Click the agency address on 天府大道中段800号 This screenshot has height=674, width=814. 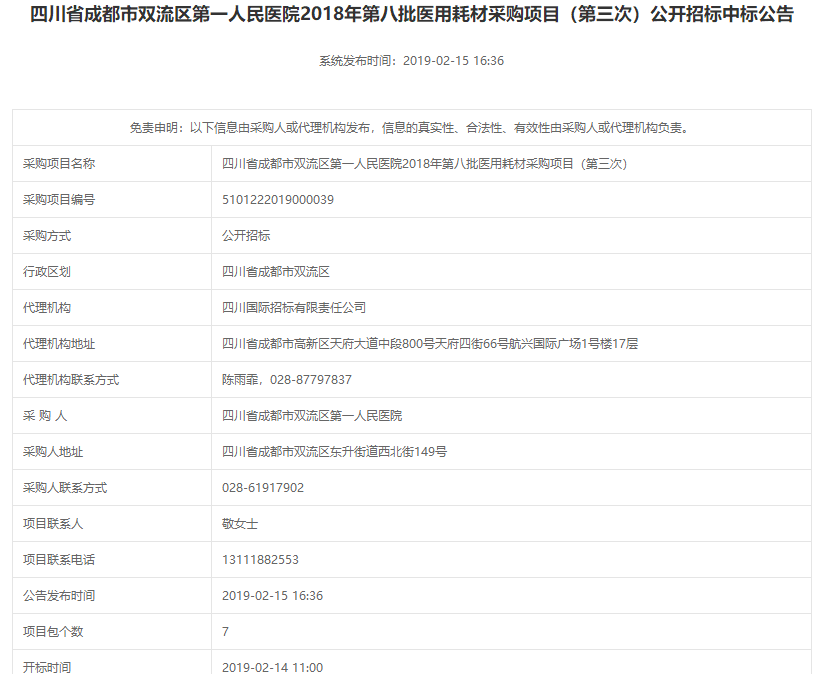click(x=430, y=344)
